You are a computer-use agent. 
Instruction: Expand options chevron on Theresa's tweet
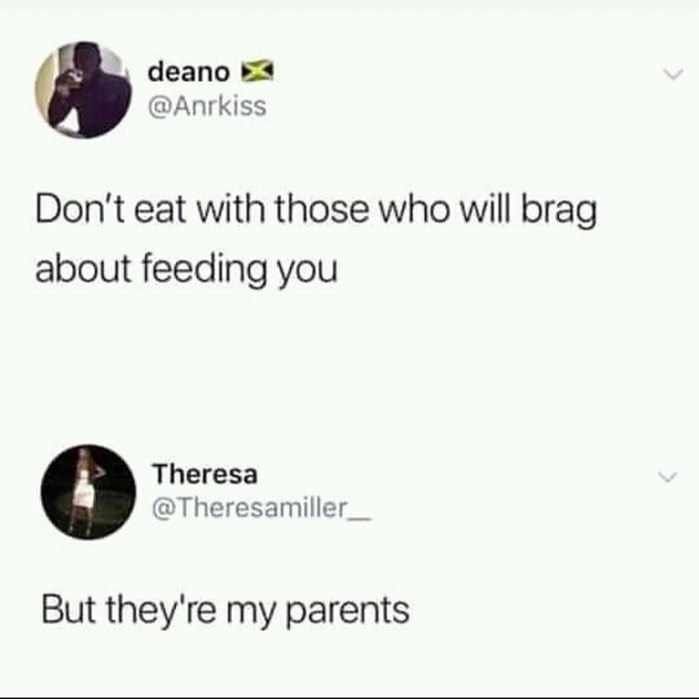668,477
